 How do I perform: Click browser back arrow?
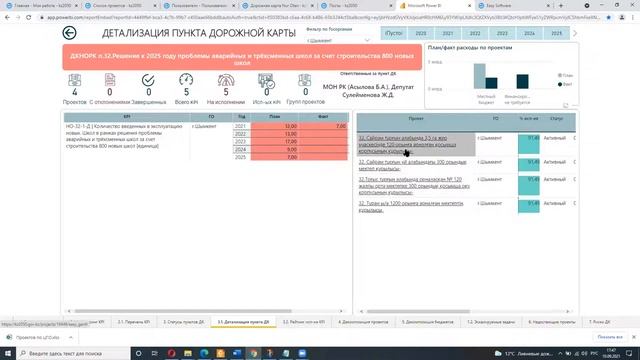7,18
